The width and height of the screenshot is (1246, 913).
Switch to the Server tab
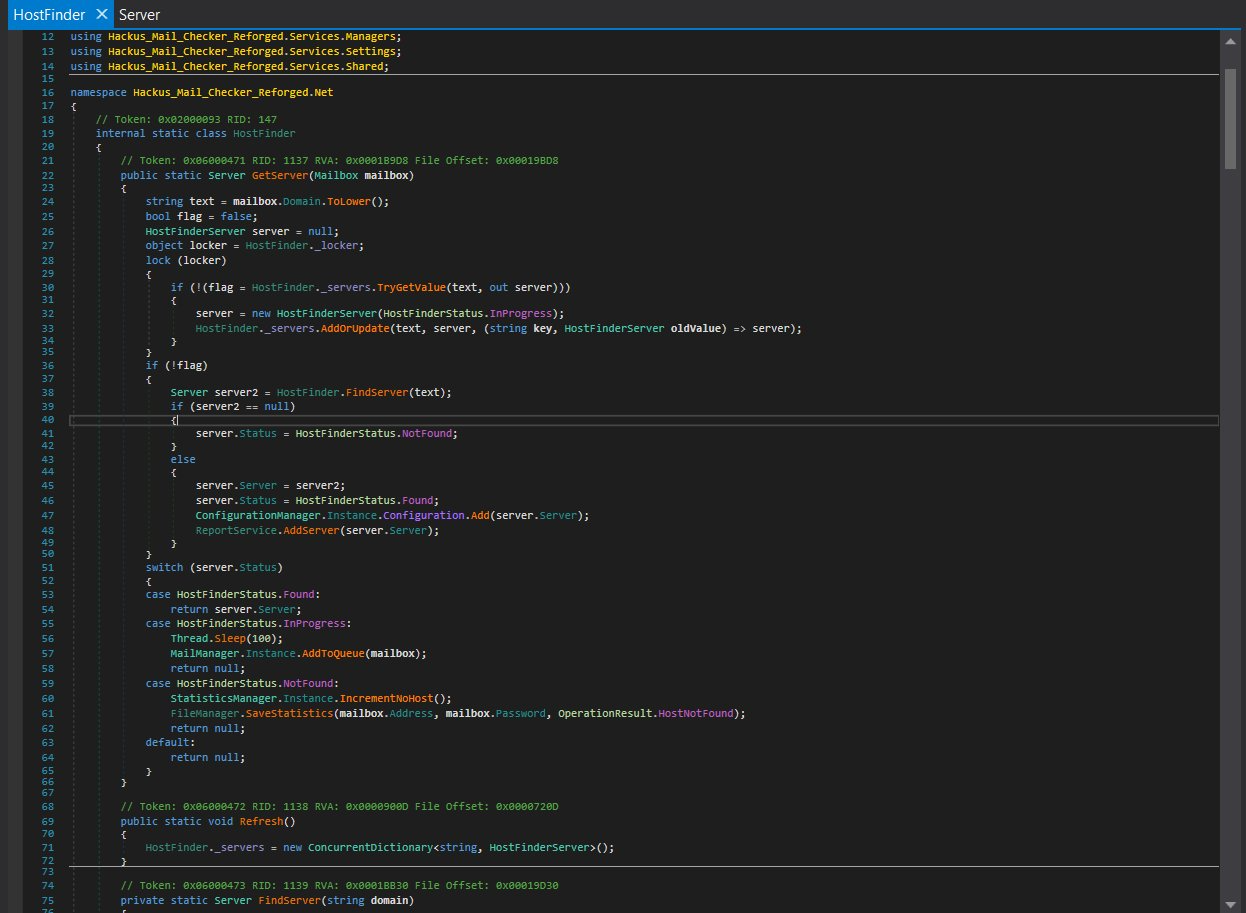139,15
